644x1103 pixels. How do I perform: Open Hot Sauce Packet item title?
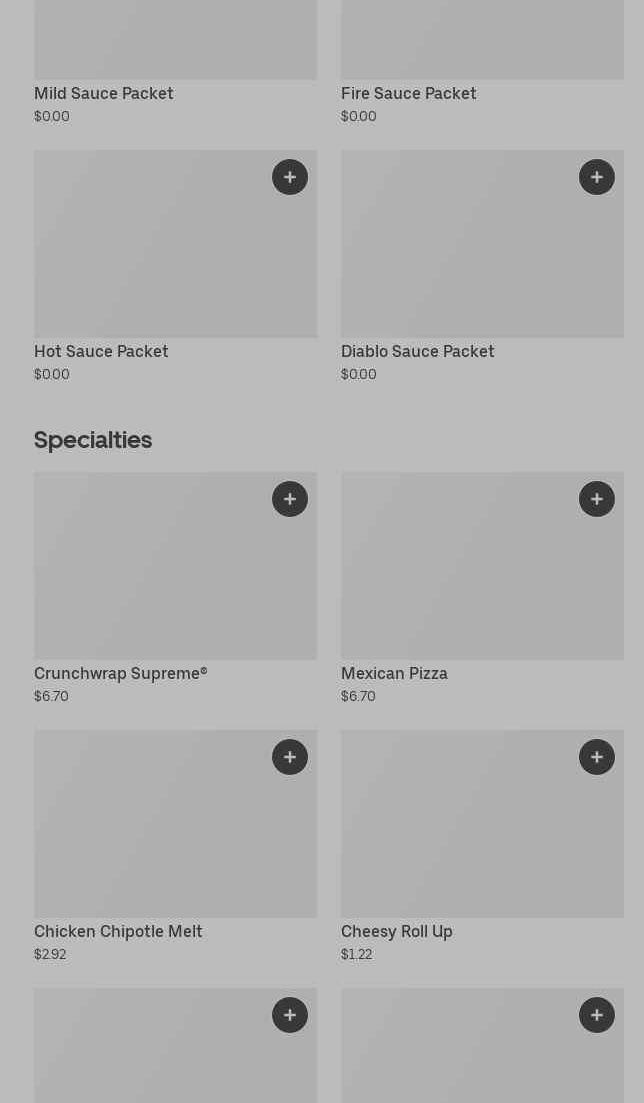coord(101,352)
